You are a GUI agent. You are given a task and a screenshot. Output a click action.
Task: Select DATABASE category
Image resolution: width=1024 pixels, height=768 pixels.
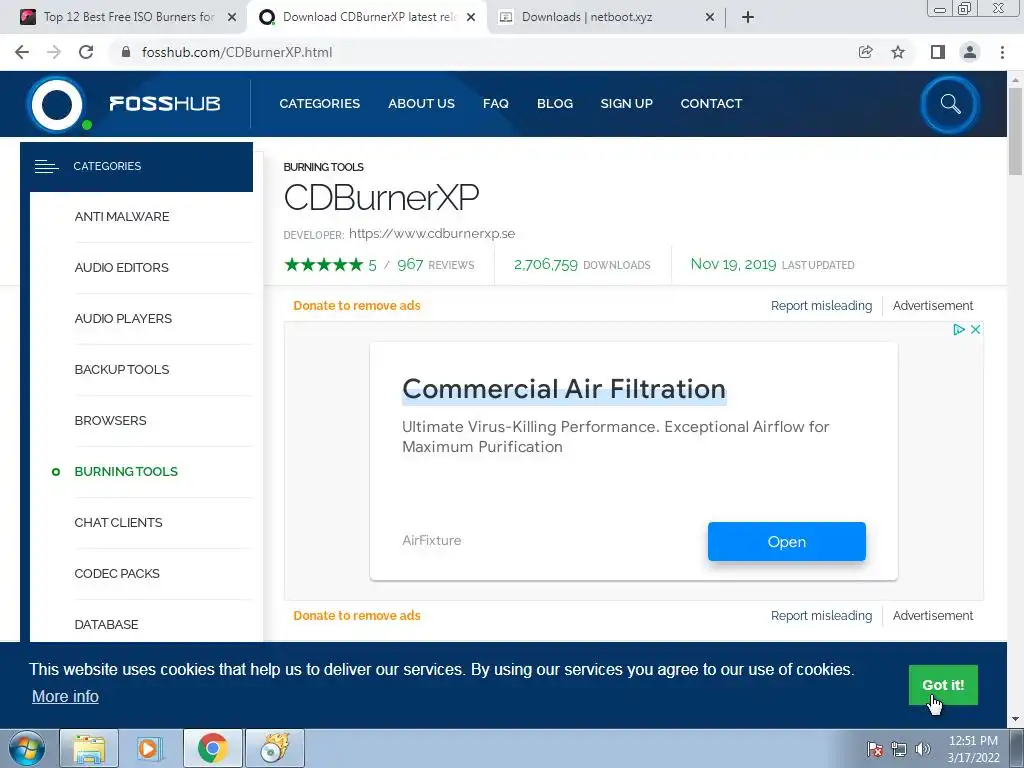coord(106,624)
